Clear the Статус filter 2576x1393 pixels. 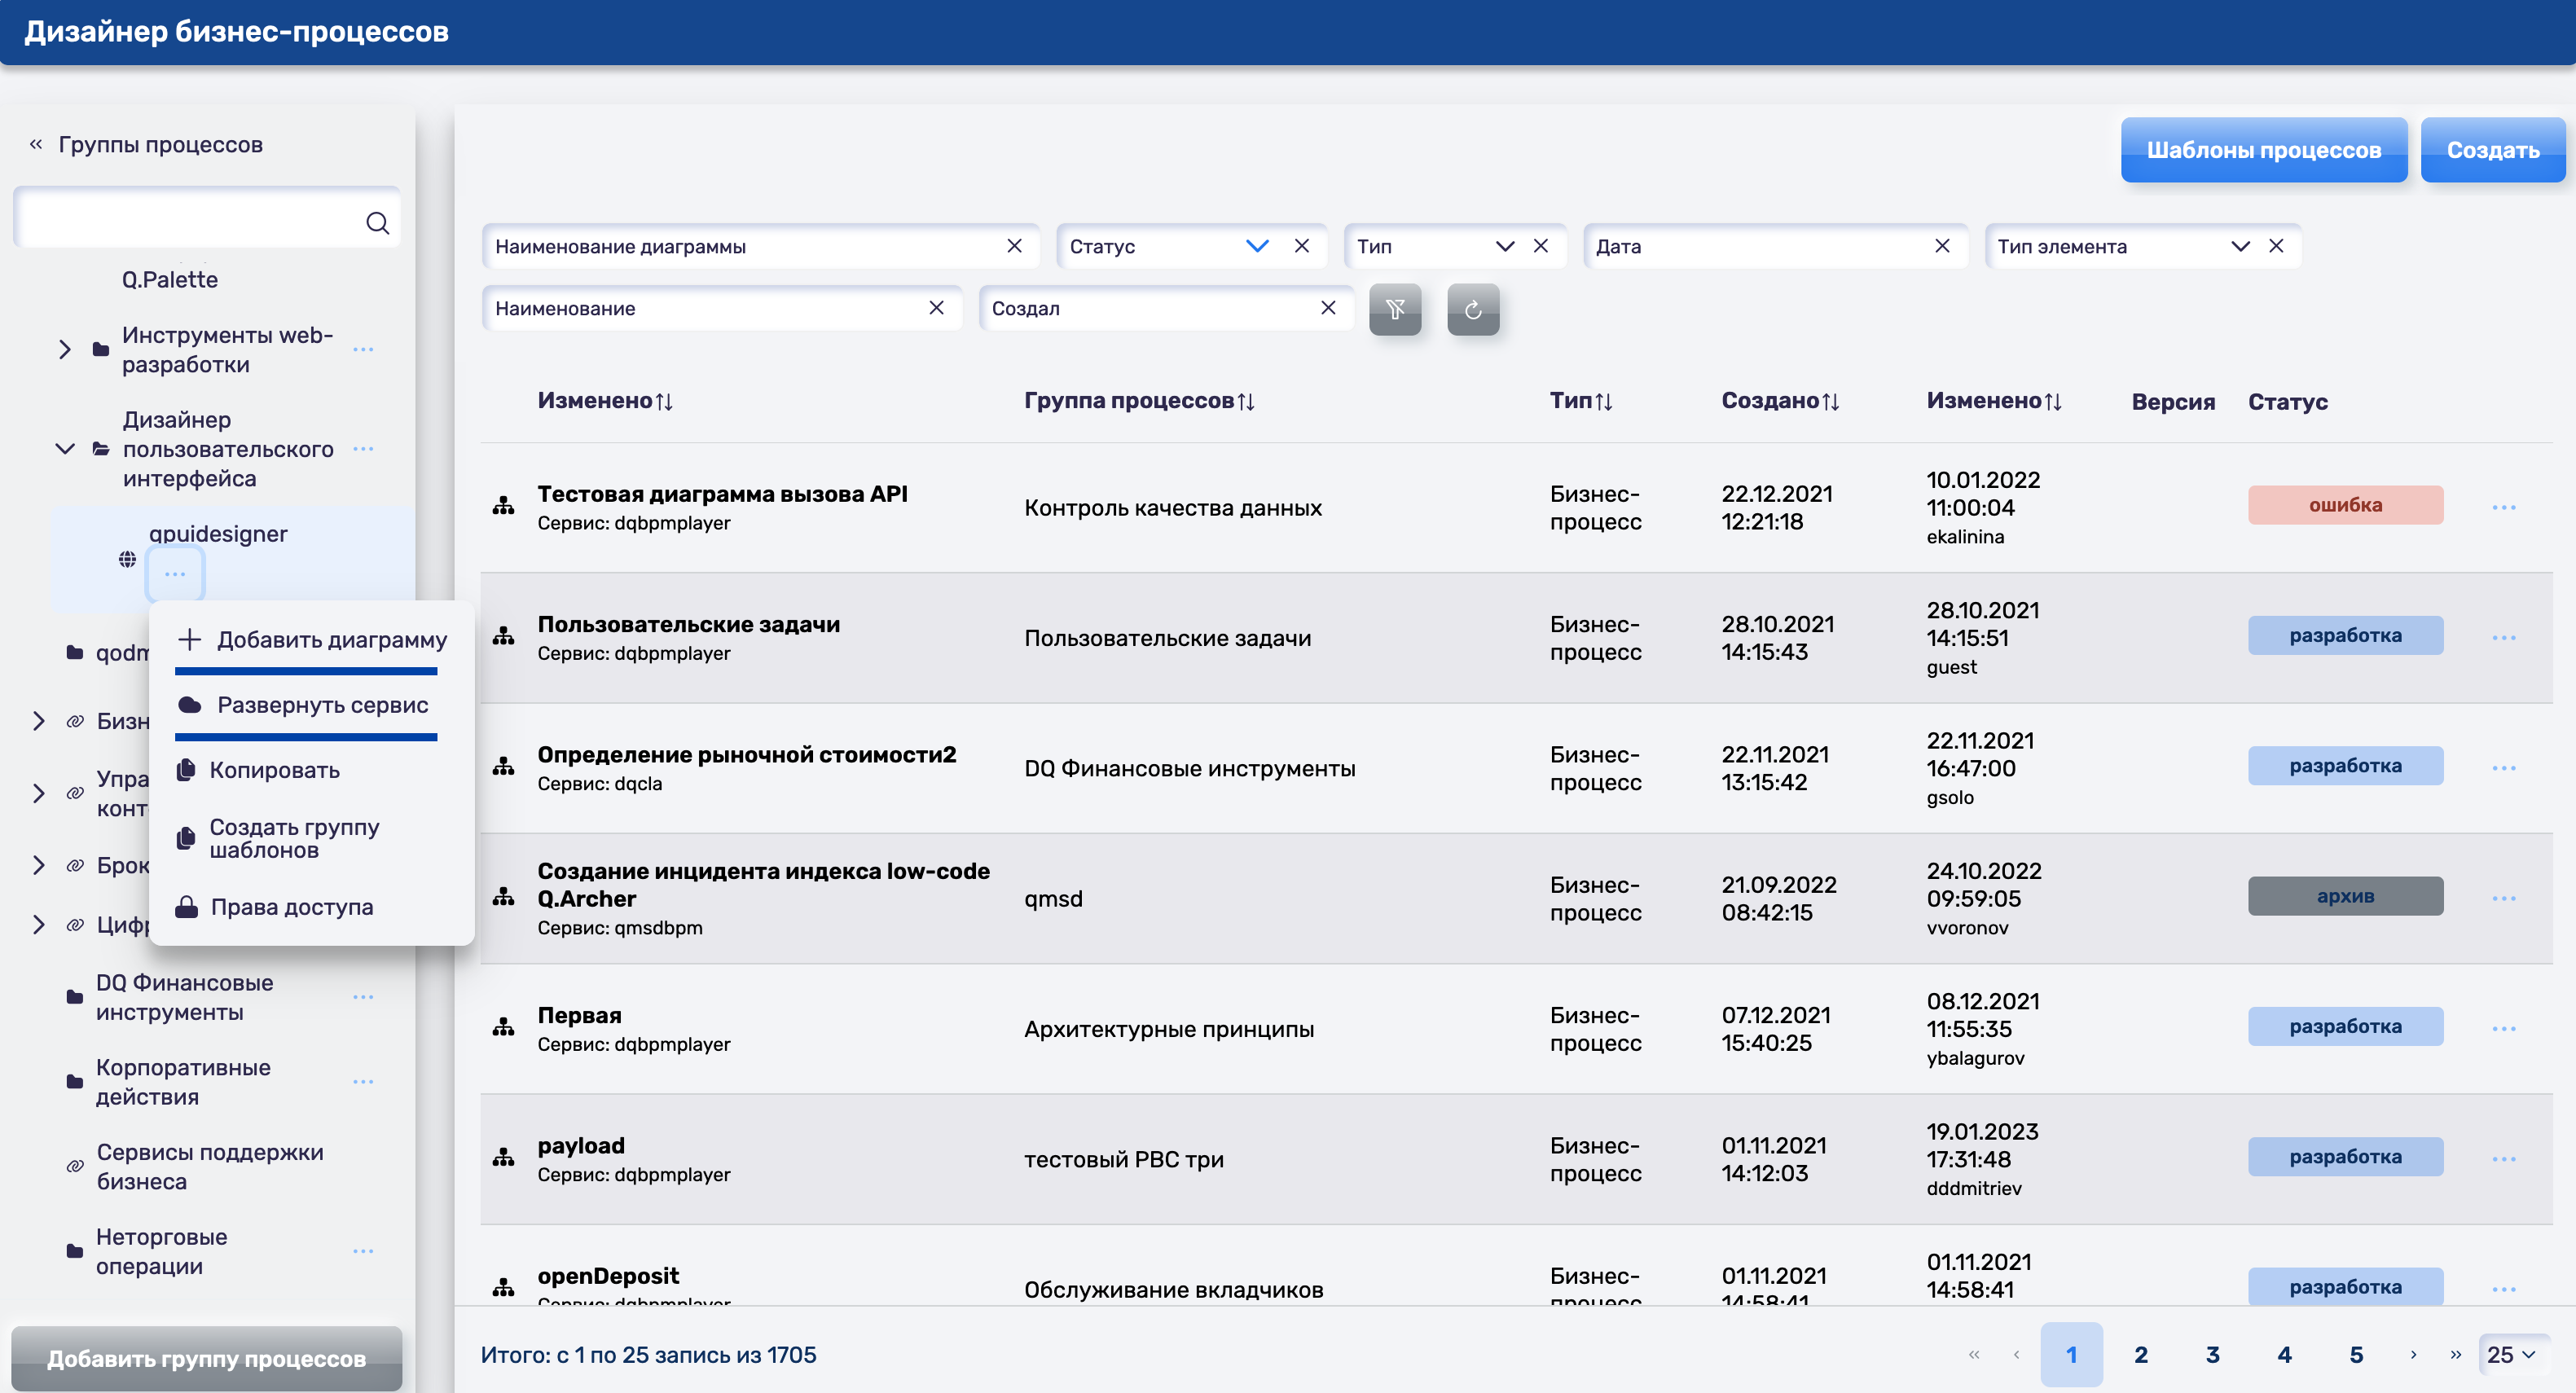coord(1301,246)
